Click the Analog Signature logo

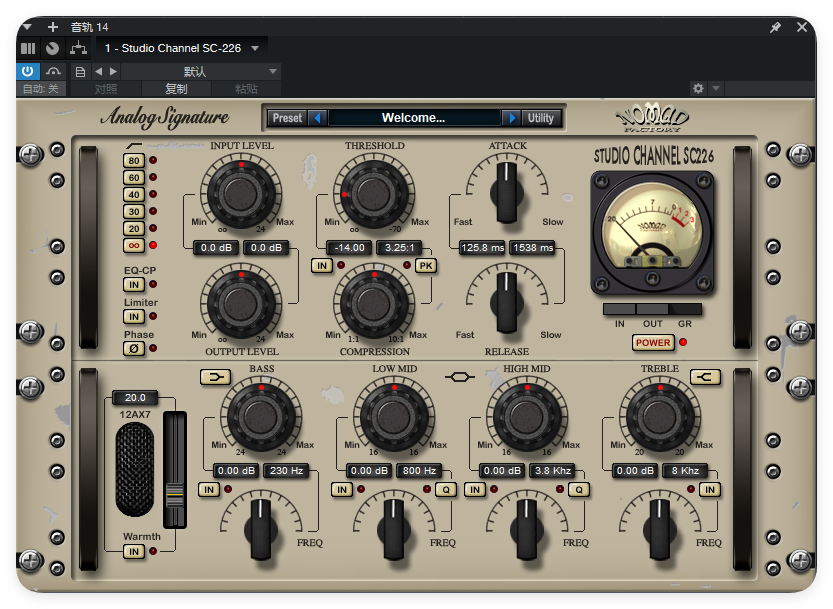coord(165,117)
